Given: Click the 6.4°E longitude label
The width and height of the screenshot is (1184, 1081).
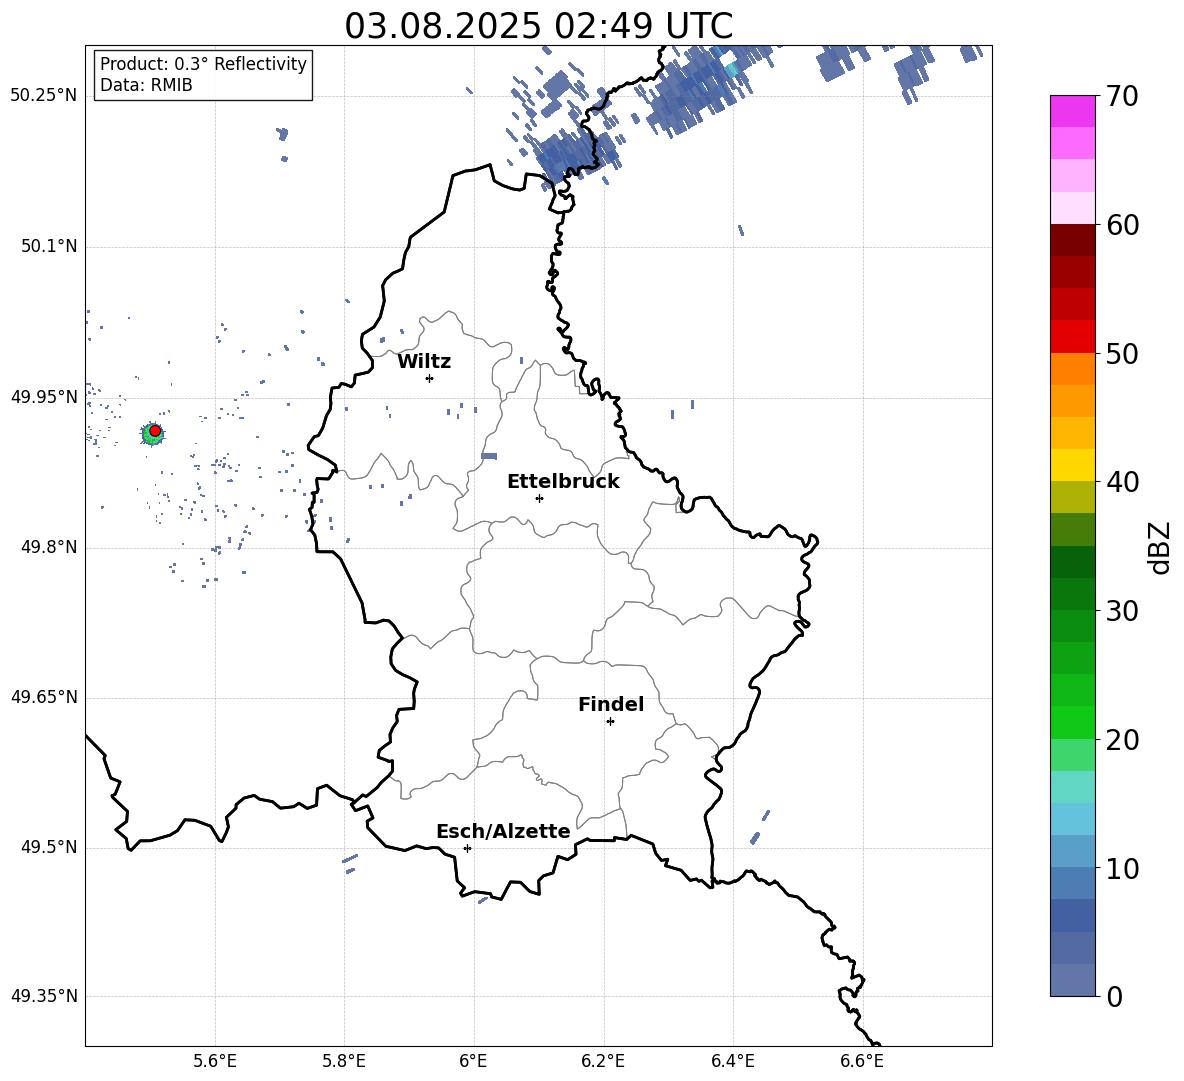Looking at the screenshot, I should (732, 1061).
